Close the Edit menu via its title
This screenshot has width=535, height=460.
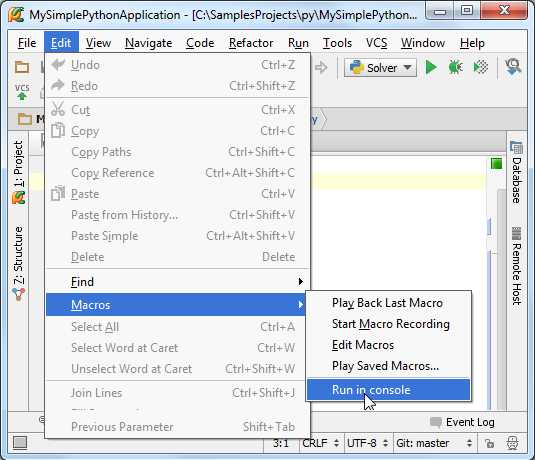[61, 43]
